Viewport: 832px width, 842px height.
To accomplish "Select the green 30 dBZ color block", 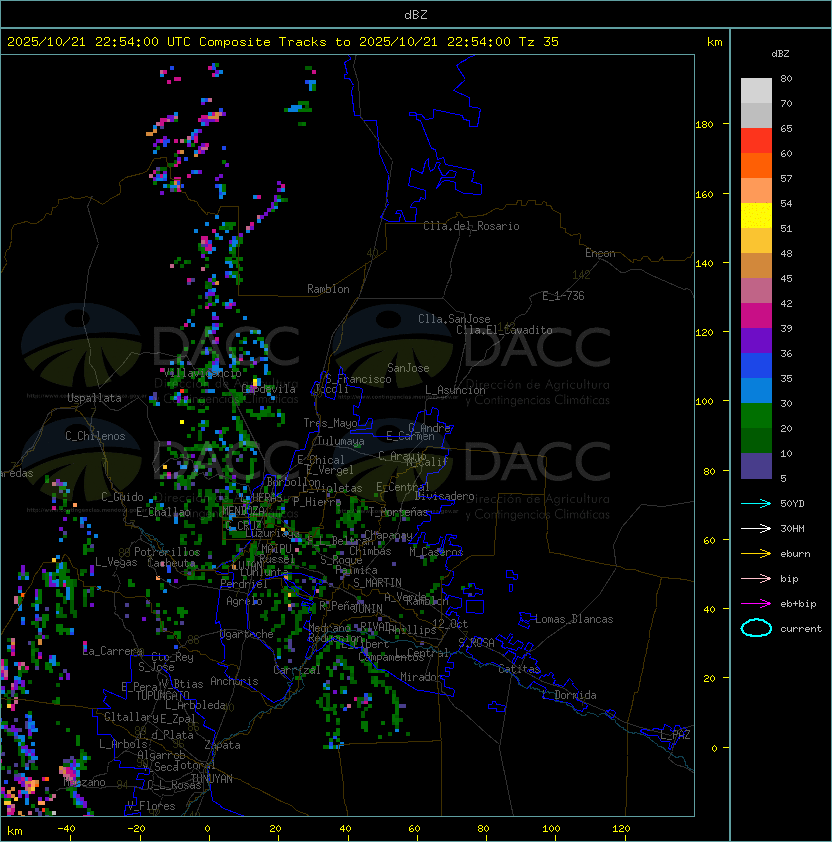I will click(x=756, y=415).
